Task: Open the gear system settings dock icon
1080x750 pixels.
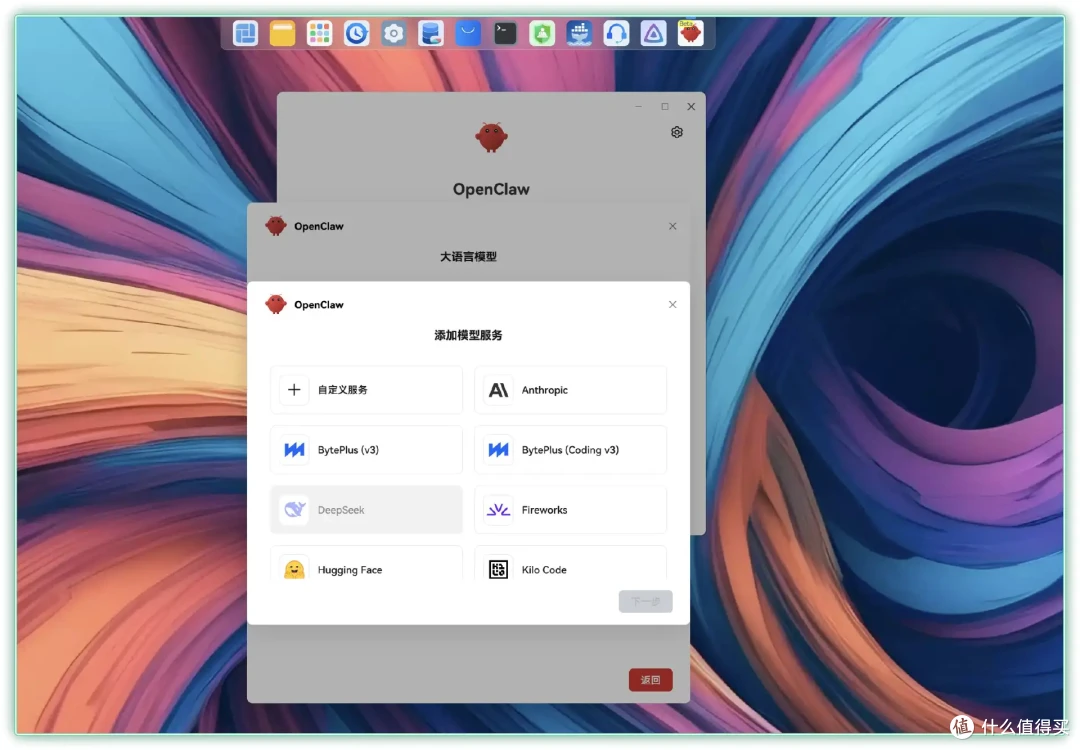Action: [394, 33]
